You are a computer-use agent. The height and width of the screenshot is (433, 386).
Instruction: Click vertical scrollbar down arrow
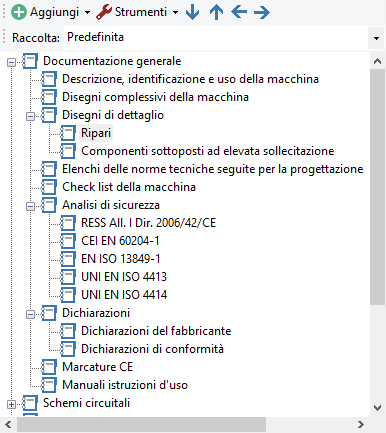coord(377,408)
